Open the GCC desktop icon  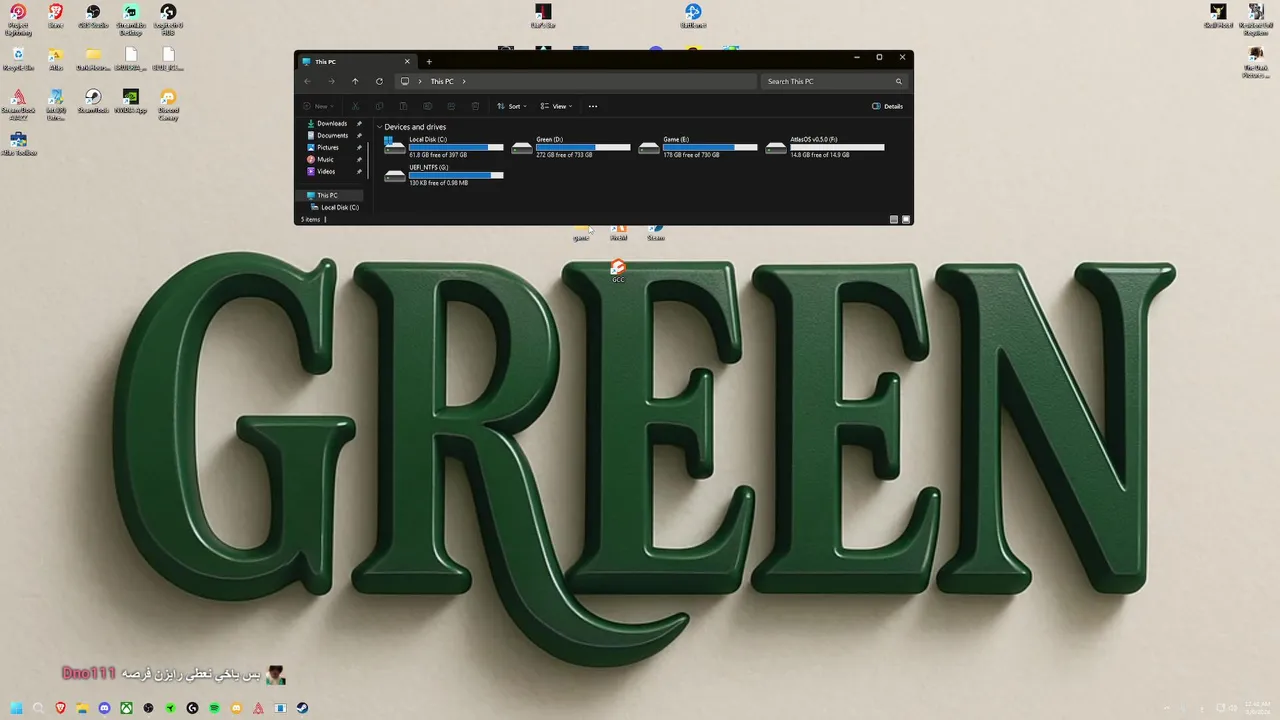(618, 271)
